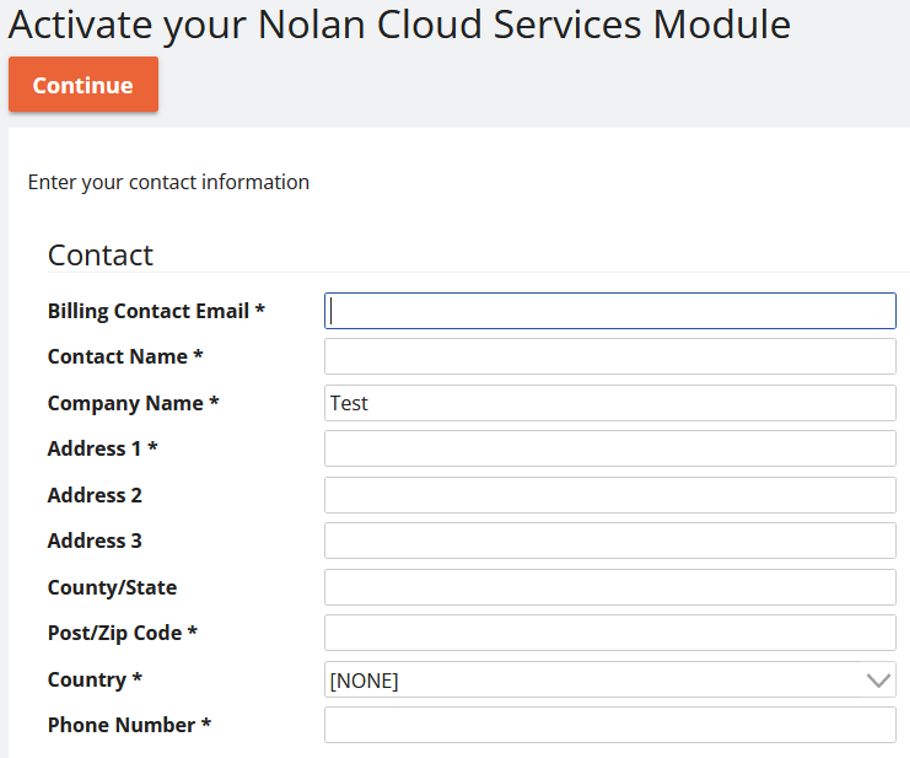
Task: Click the Country label text
Action: click(94, 680)
